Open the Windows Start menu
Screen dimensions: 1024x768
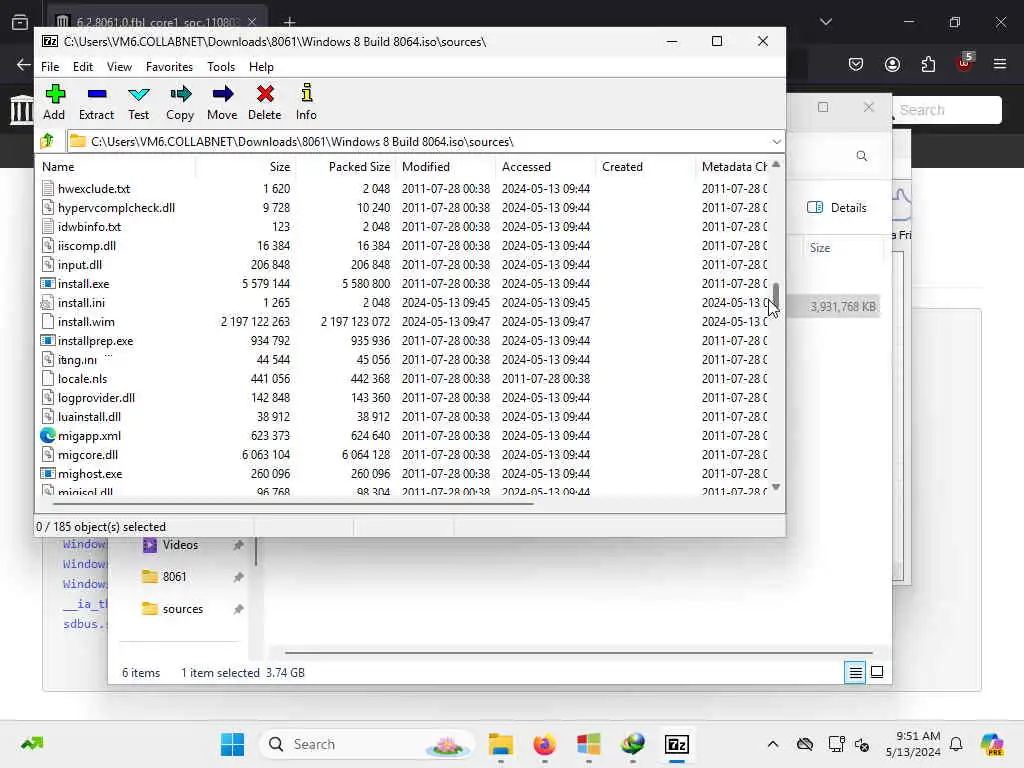(232, 744)
